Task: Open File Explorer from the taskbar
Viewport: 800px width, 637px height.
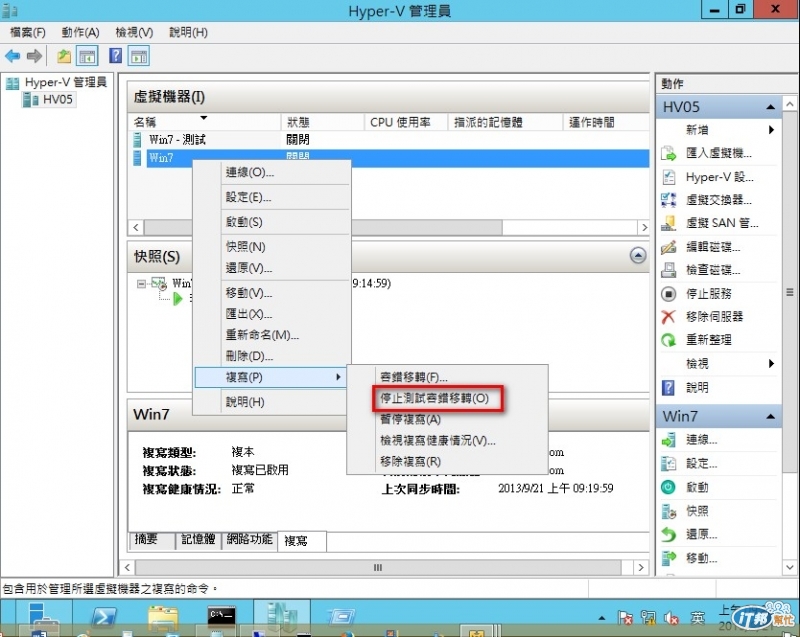Action: click(x=163, y=618)
